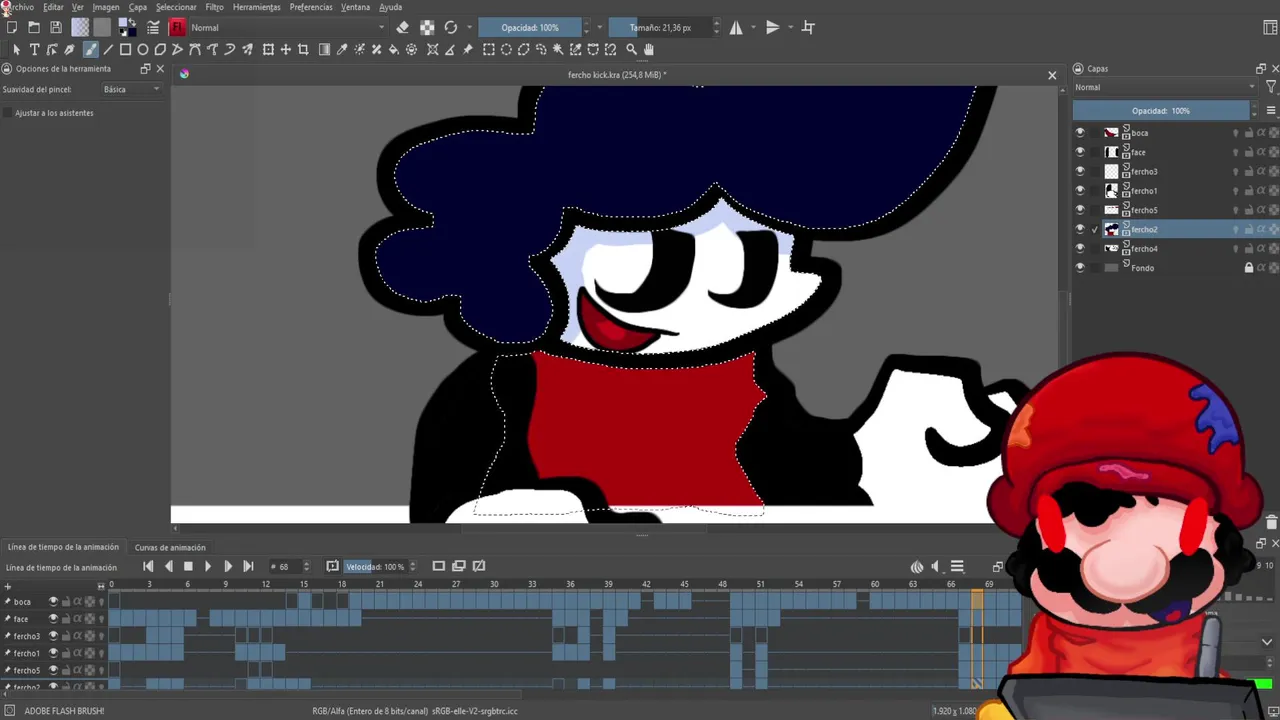The image size is (1280, 720).
Task: Select the text tool
Action: 34,49
